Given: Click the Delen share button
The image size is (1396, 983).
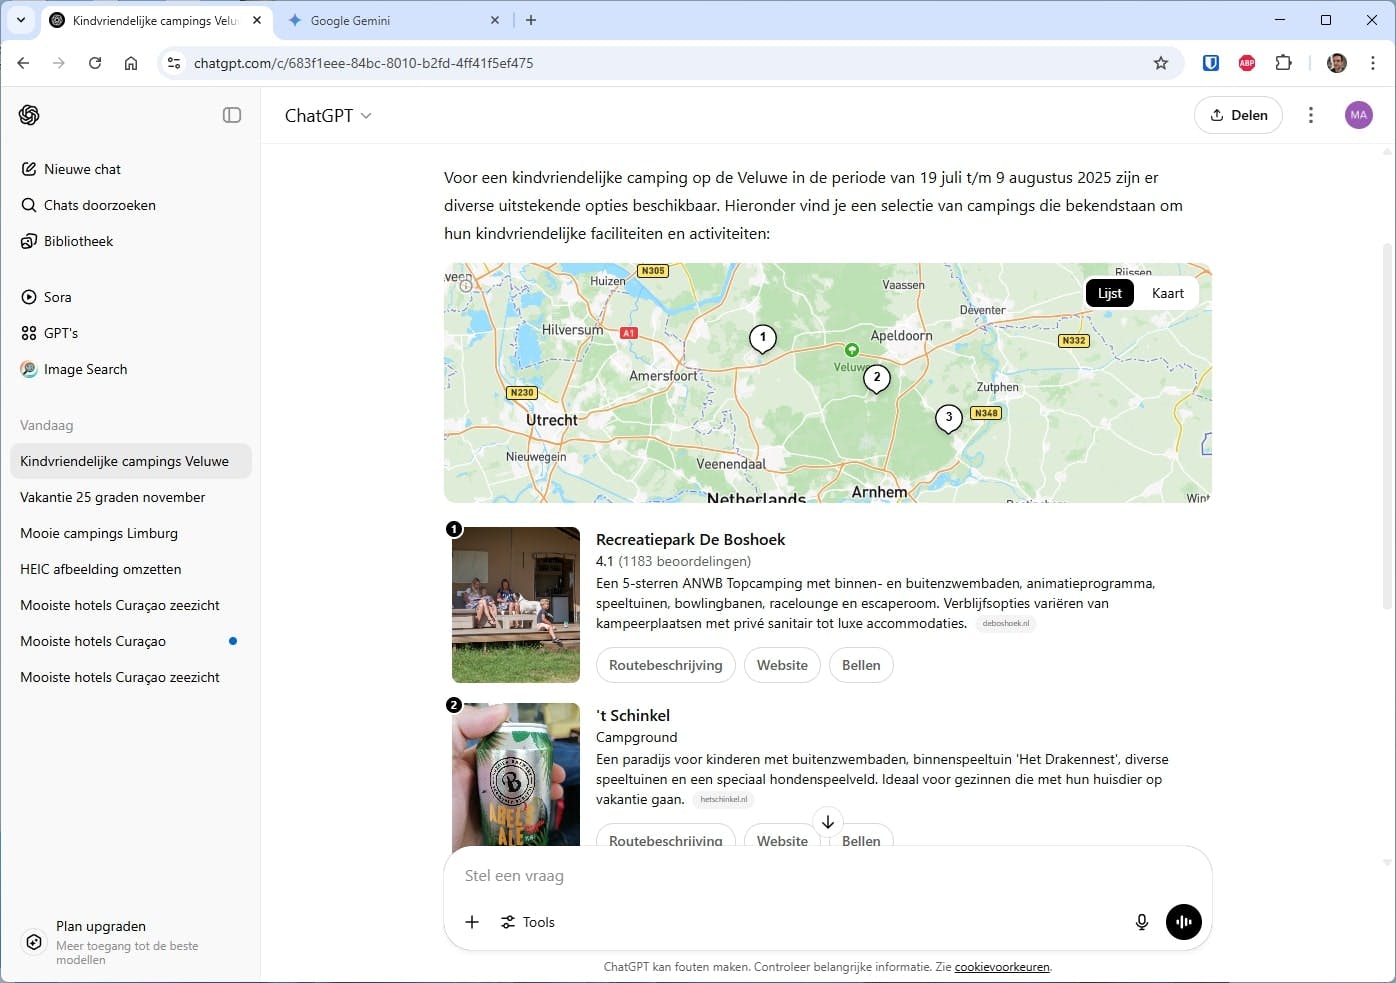Looking at the screenshot, I should [1238, 115].
